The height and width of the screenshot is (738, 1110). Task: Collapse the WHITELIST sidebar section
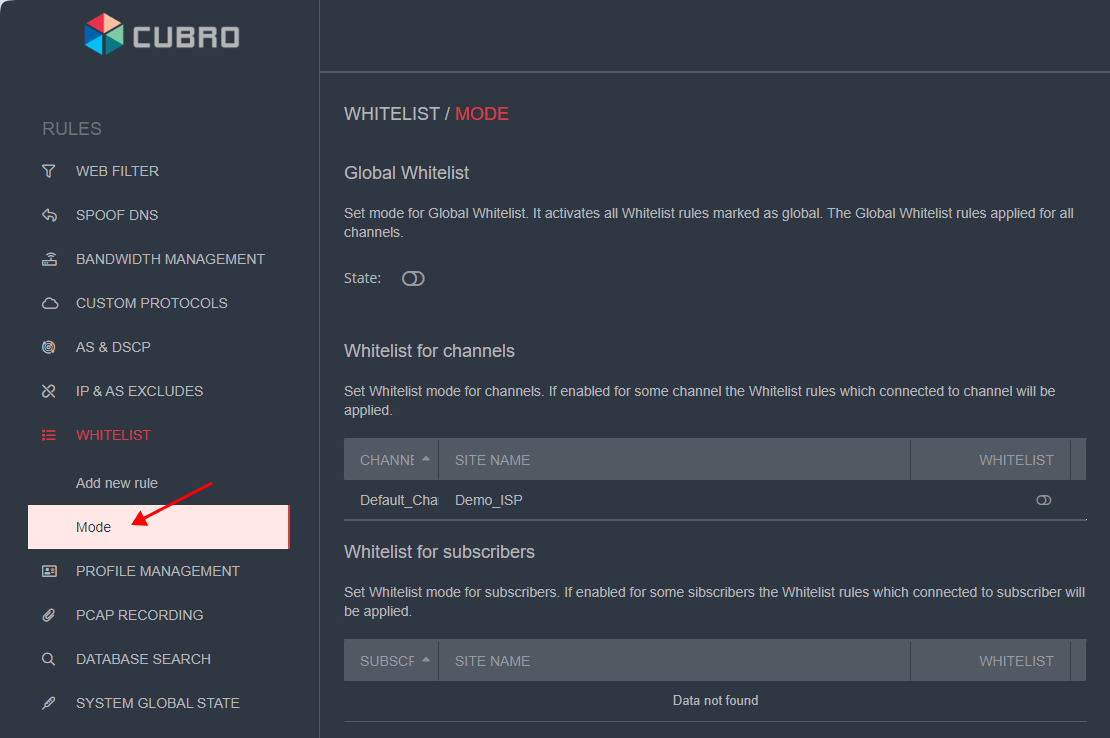113,435
